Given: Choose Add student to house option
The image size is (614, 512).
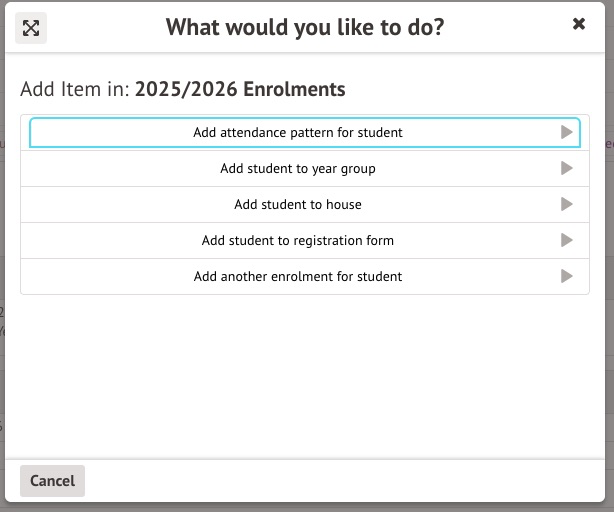Looking at the screenshot, I should click(298, 204).
